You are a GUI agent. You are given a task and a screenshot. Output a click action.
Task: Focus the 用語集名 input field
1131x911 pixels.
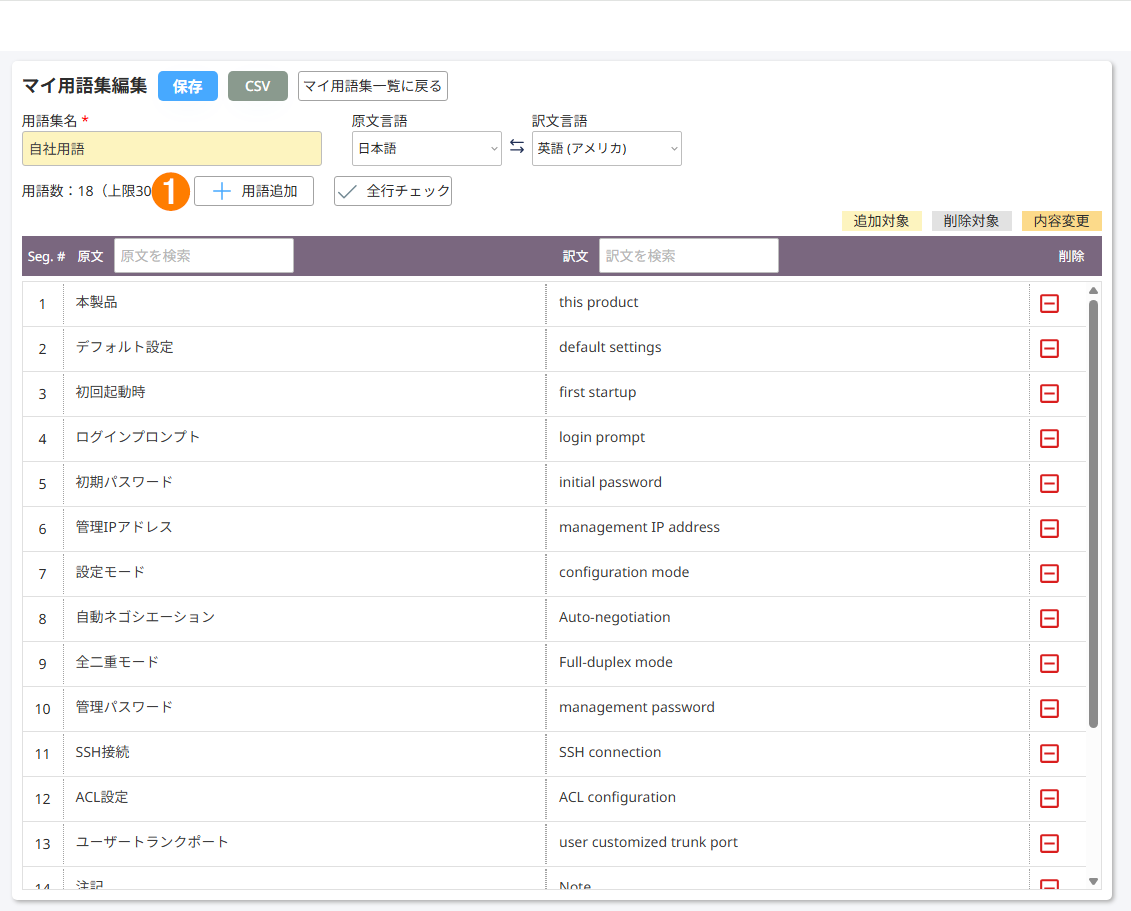[172, 149]
